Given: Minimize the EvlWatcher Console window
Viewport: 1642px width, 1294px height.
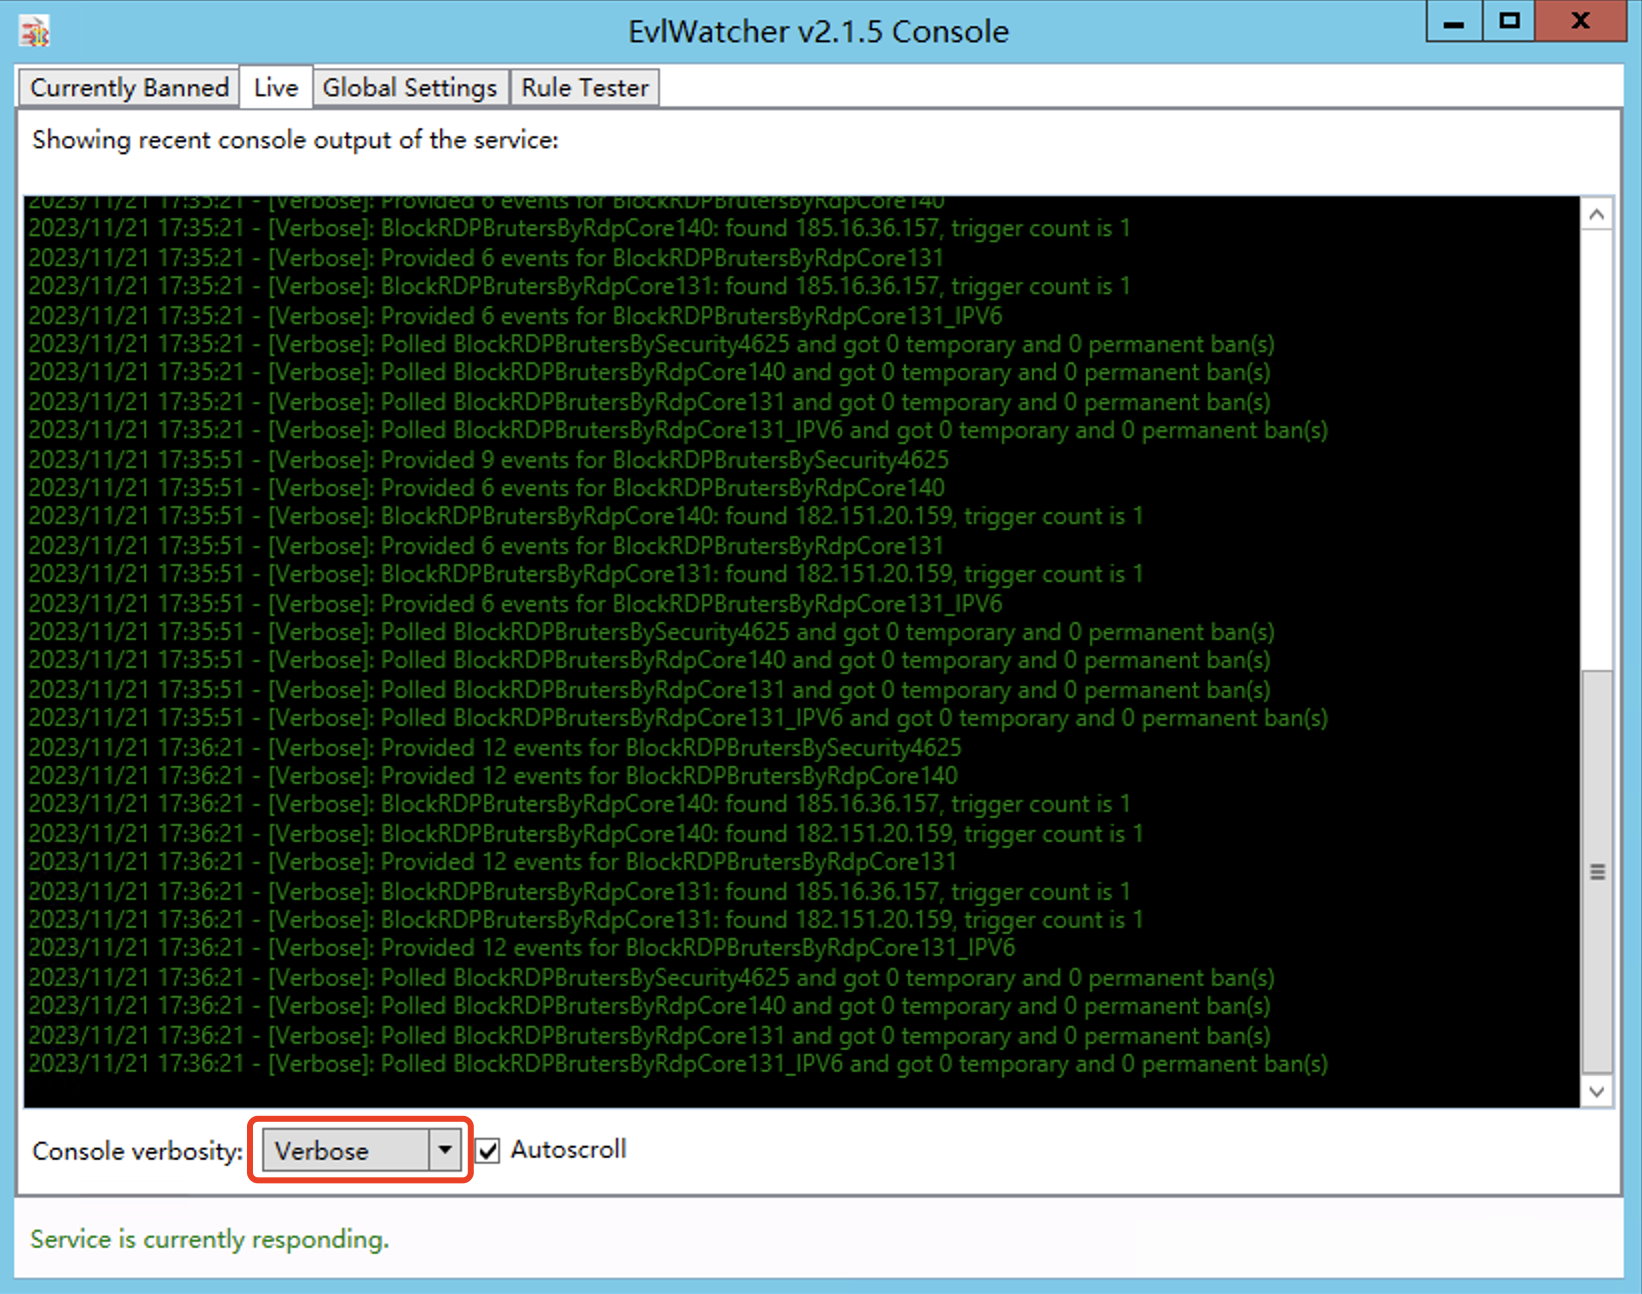Looking at the screenshot, I should (x=1454, y=22).
